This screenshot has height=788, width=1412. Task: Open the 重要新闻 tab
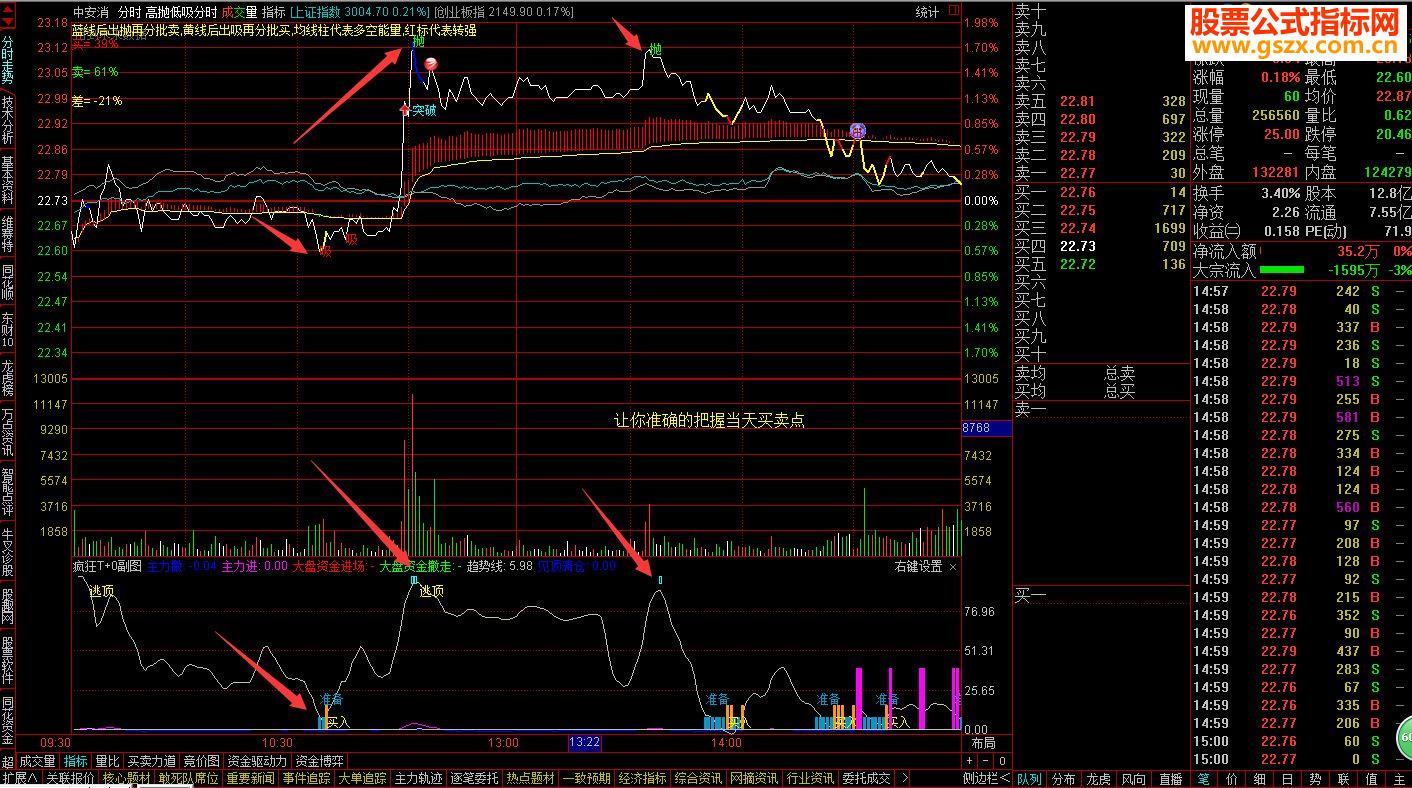click(x=251, y=778)
